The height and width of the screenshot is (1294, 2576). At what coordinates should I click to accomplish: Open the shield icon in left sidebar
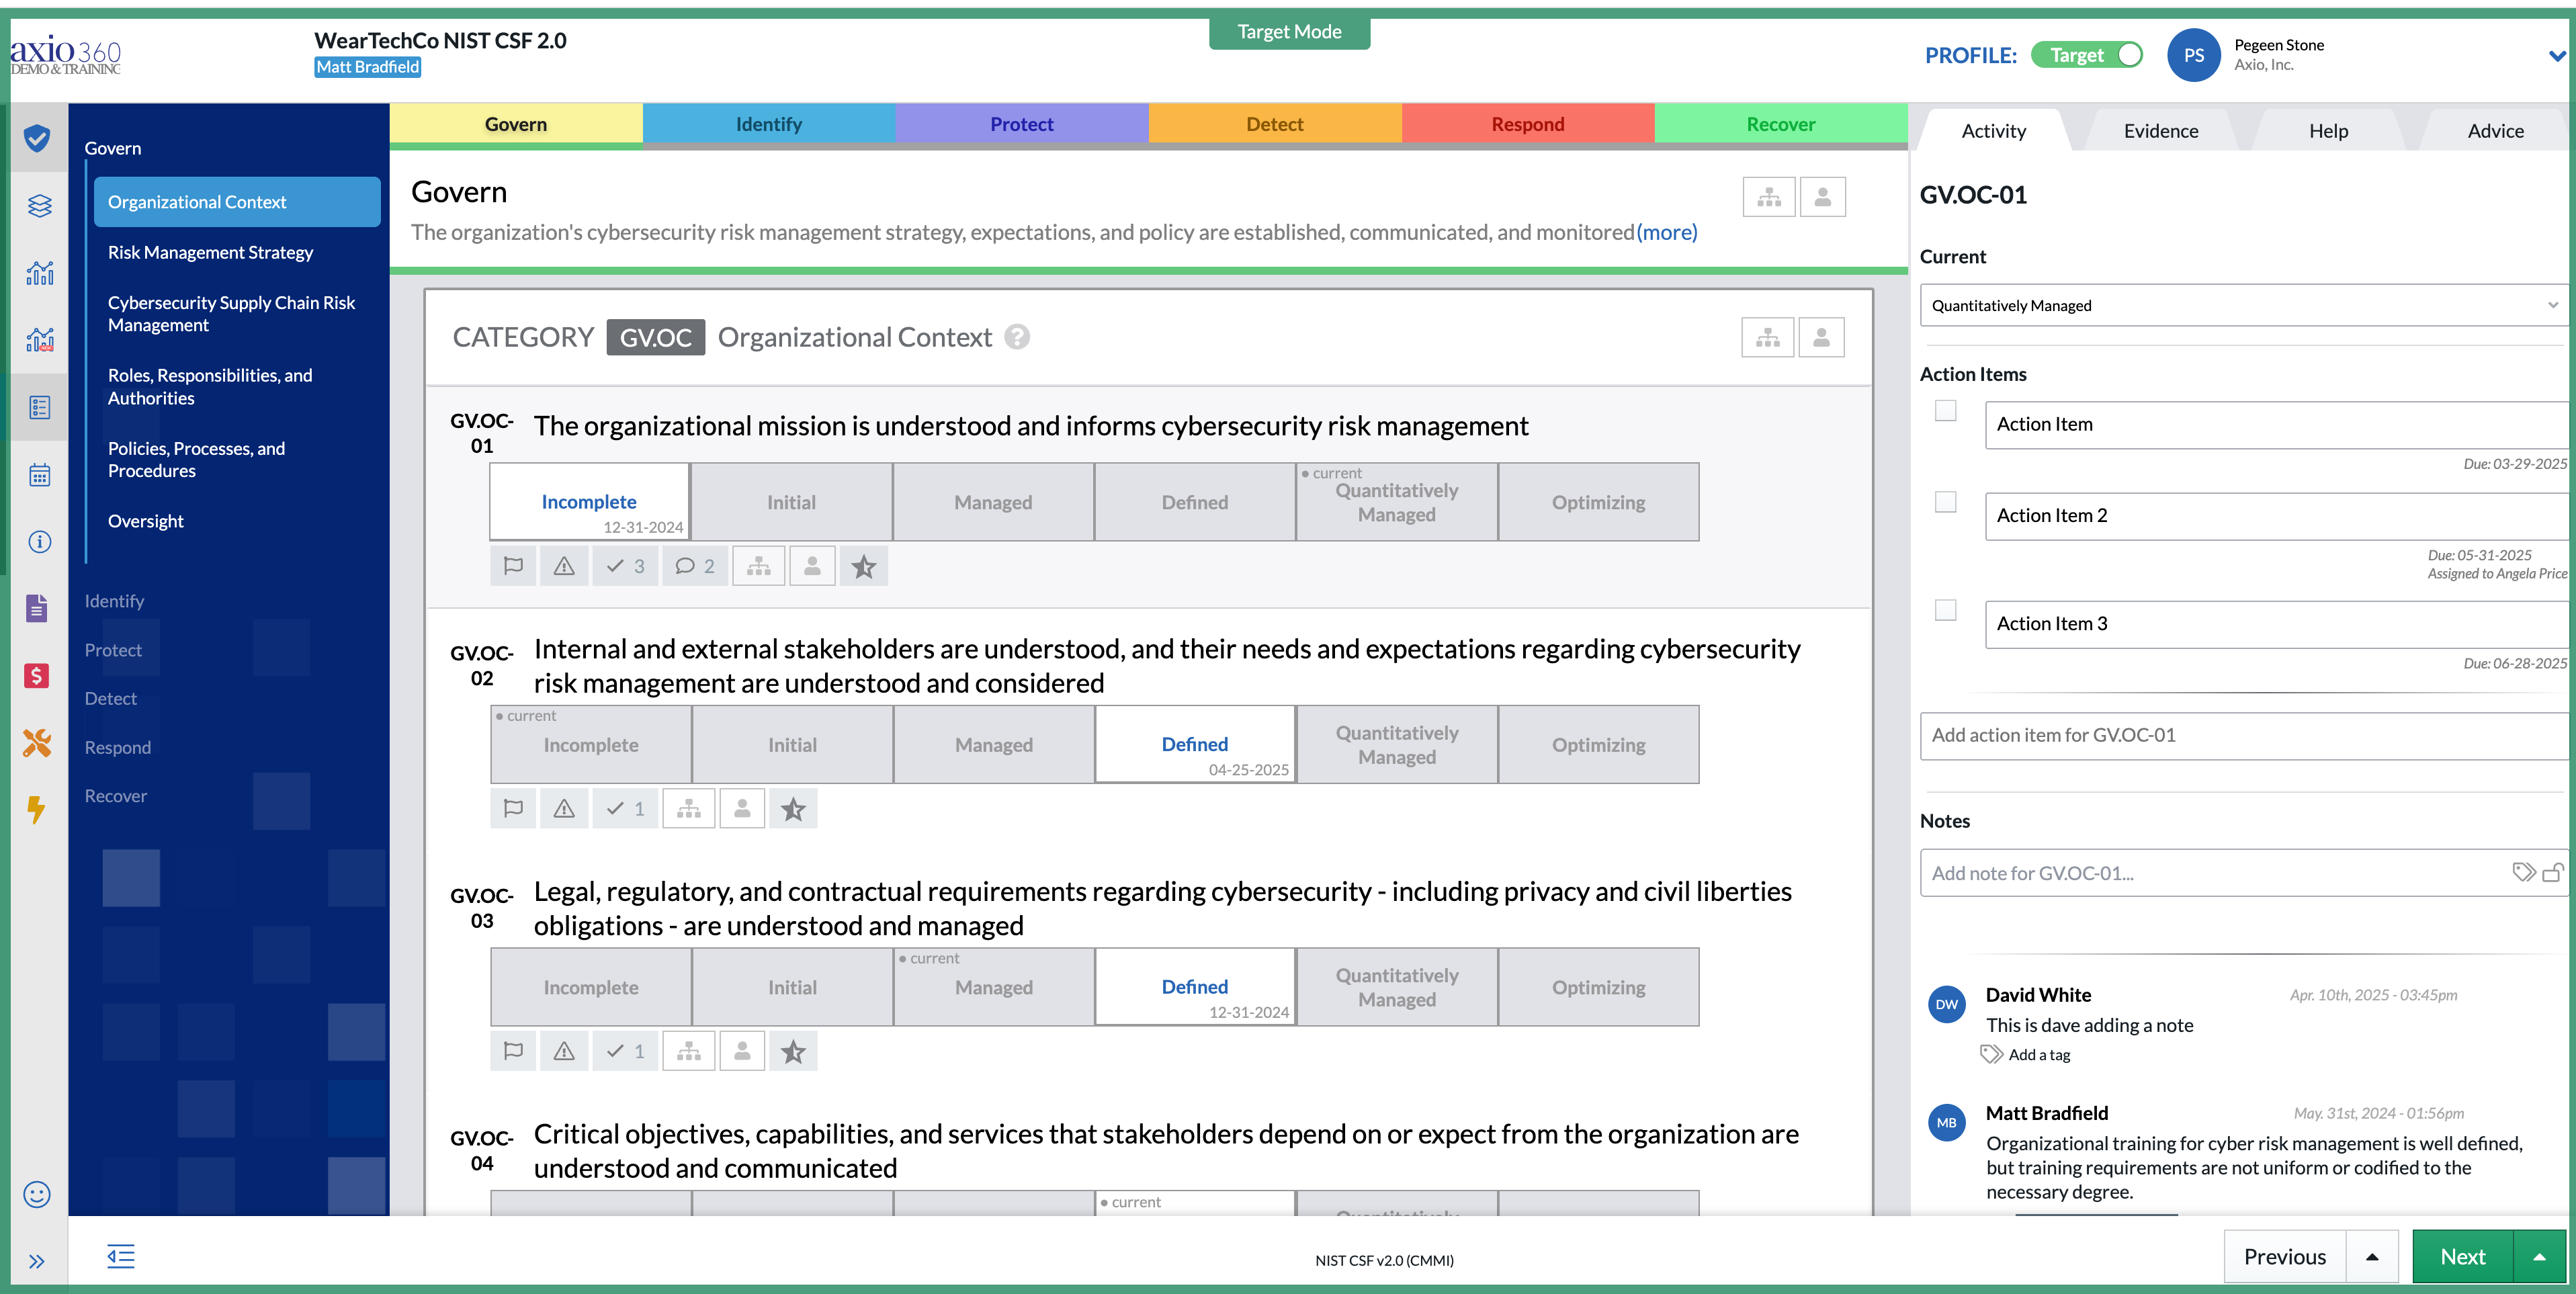(37, 138)
